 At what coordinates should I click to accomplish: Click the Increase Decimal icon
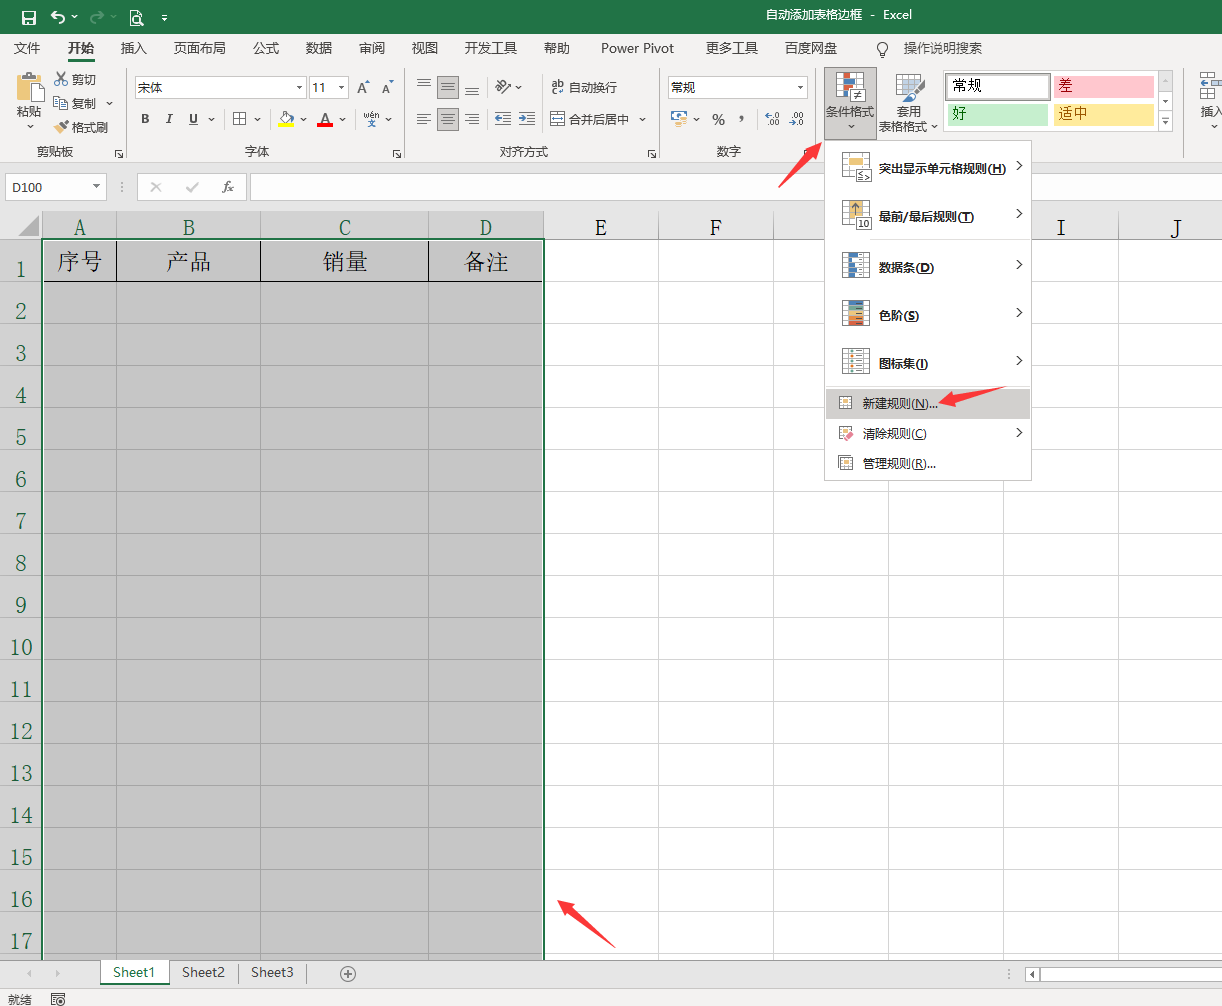click(x=772, y=119)
